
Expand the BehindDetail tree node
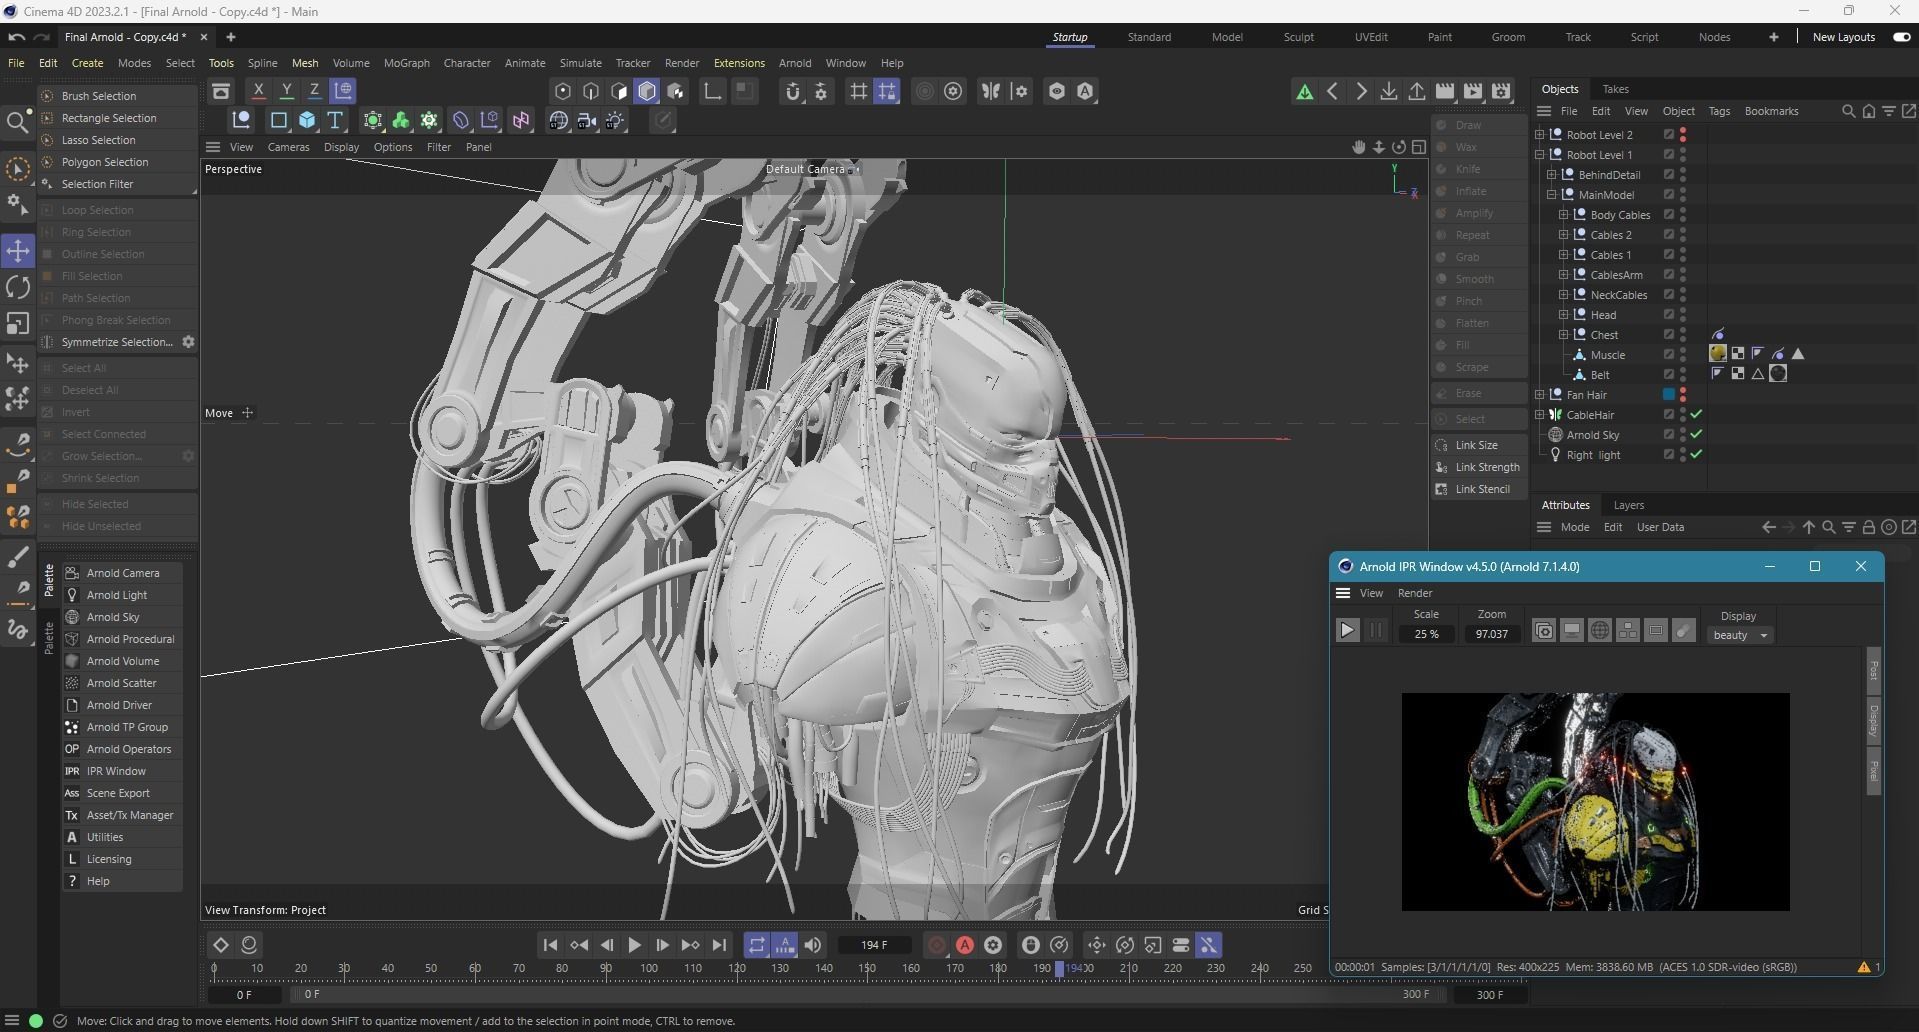[x=1552, y=175]
